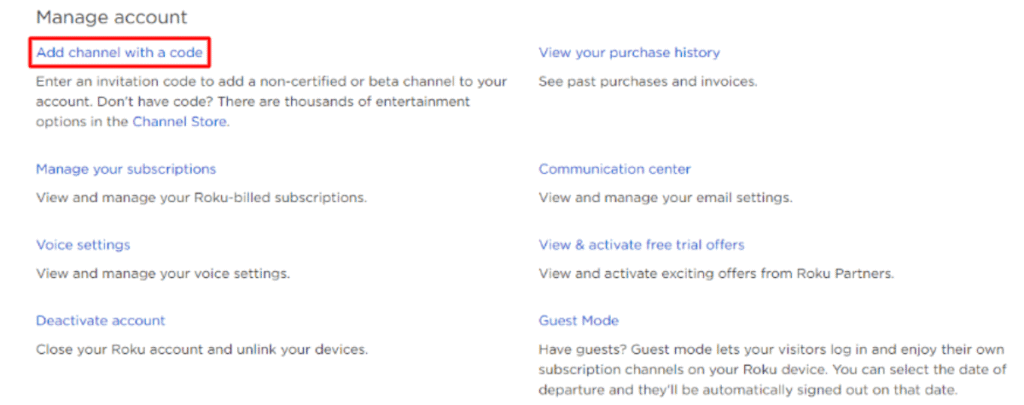Click the 'Enter an invitation code' description line
1024x405 pixels.
(x=271, y=82)
